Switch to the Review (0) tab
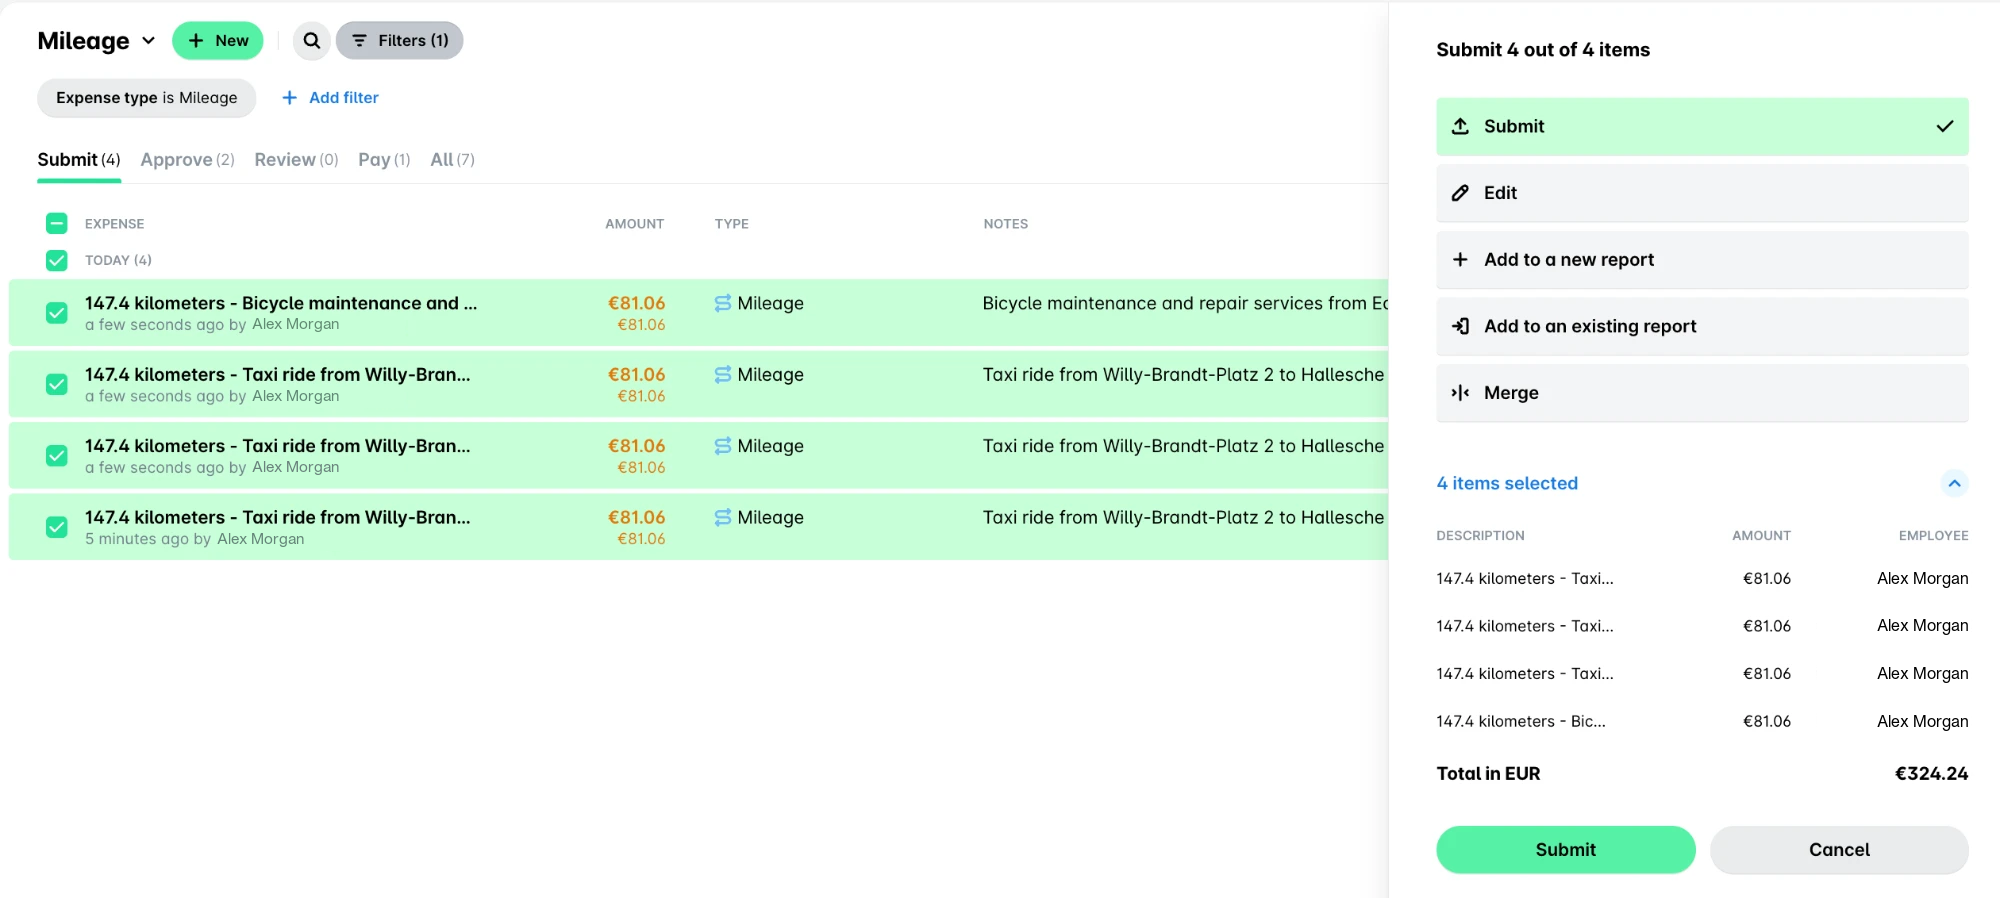The image size is (2000, 898). coord(296,160)
